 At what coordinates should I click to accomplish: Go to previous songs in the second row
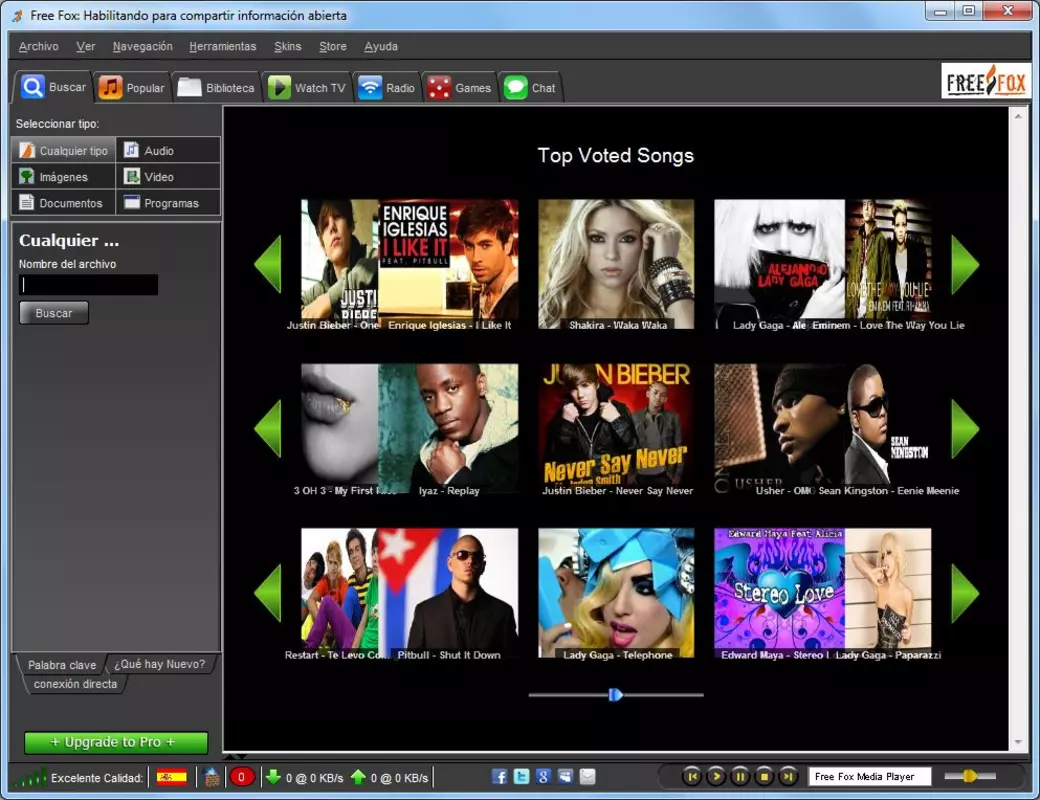coord(268,429)
